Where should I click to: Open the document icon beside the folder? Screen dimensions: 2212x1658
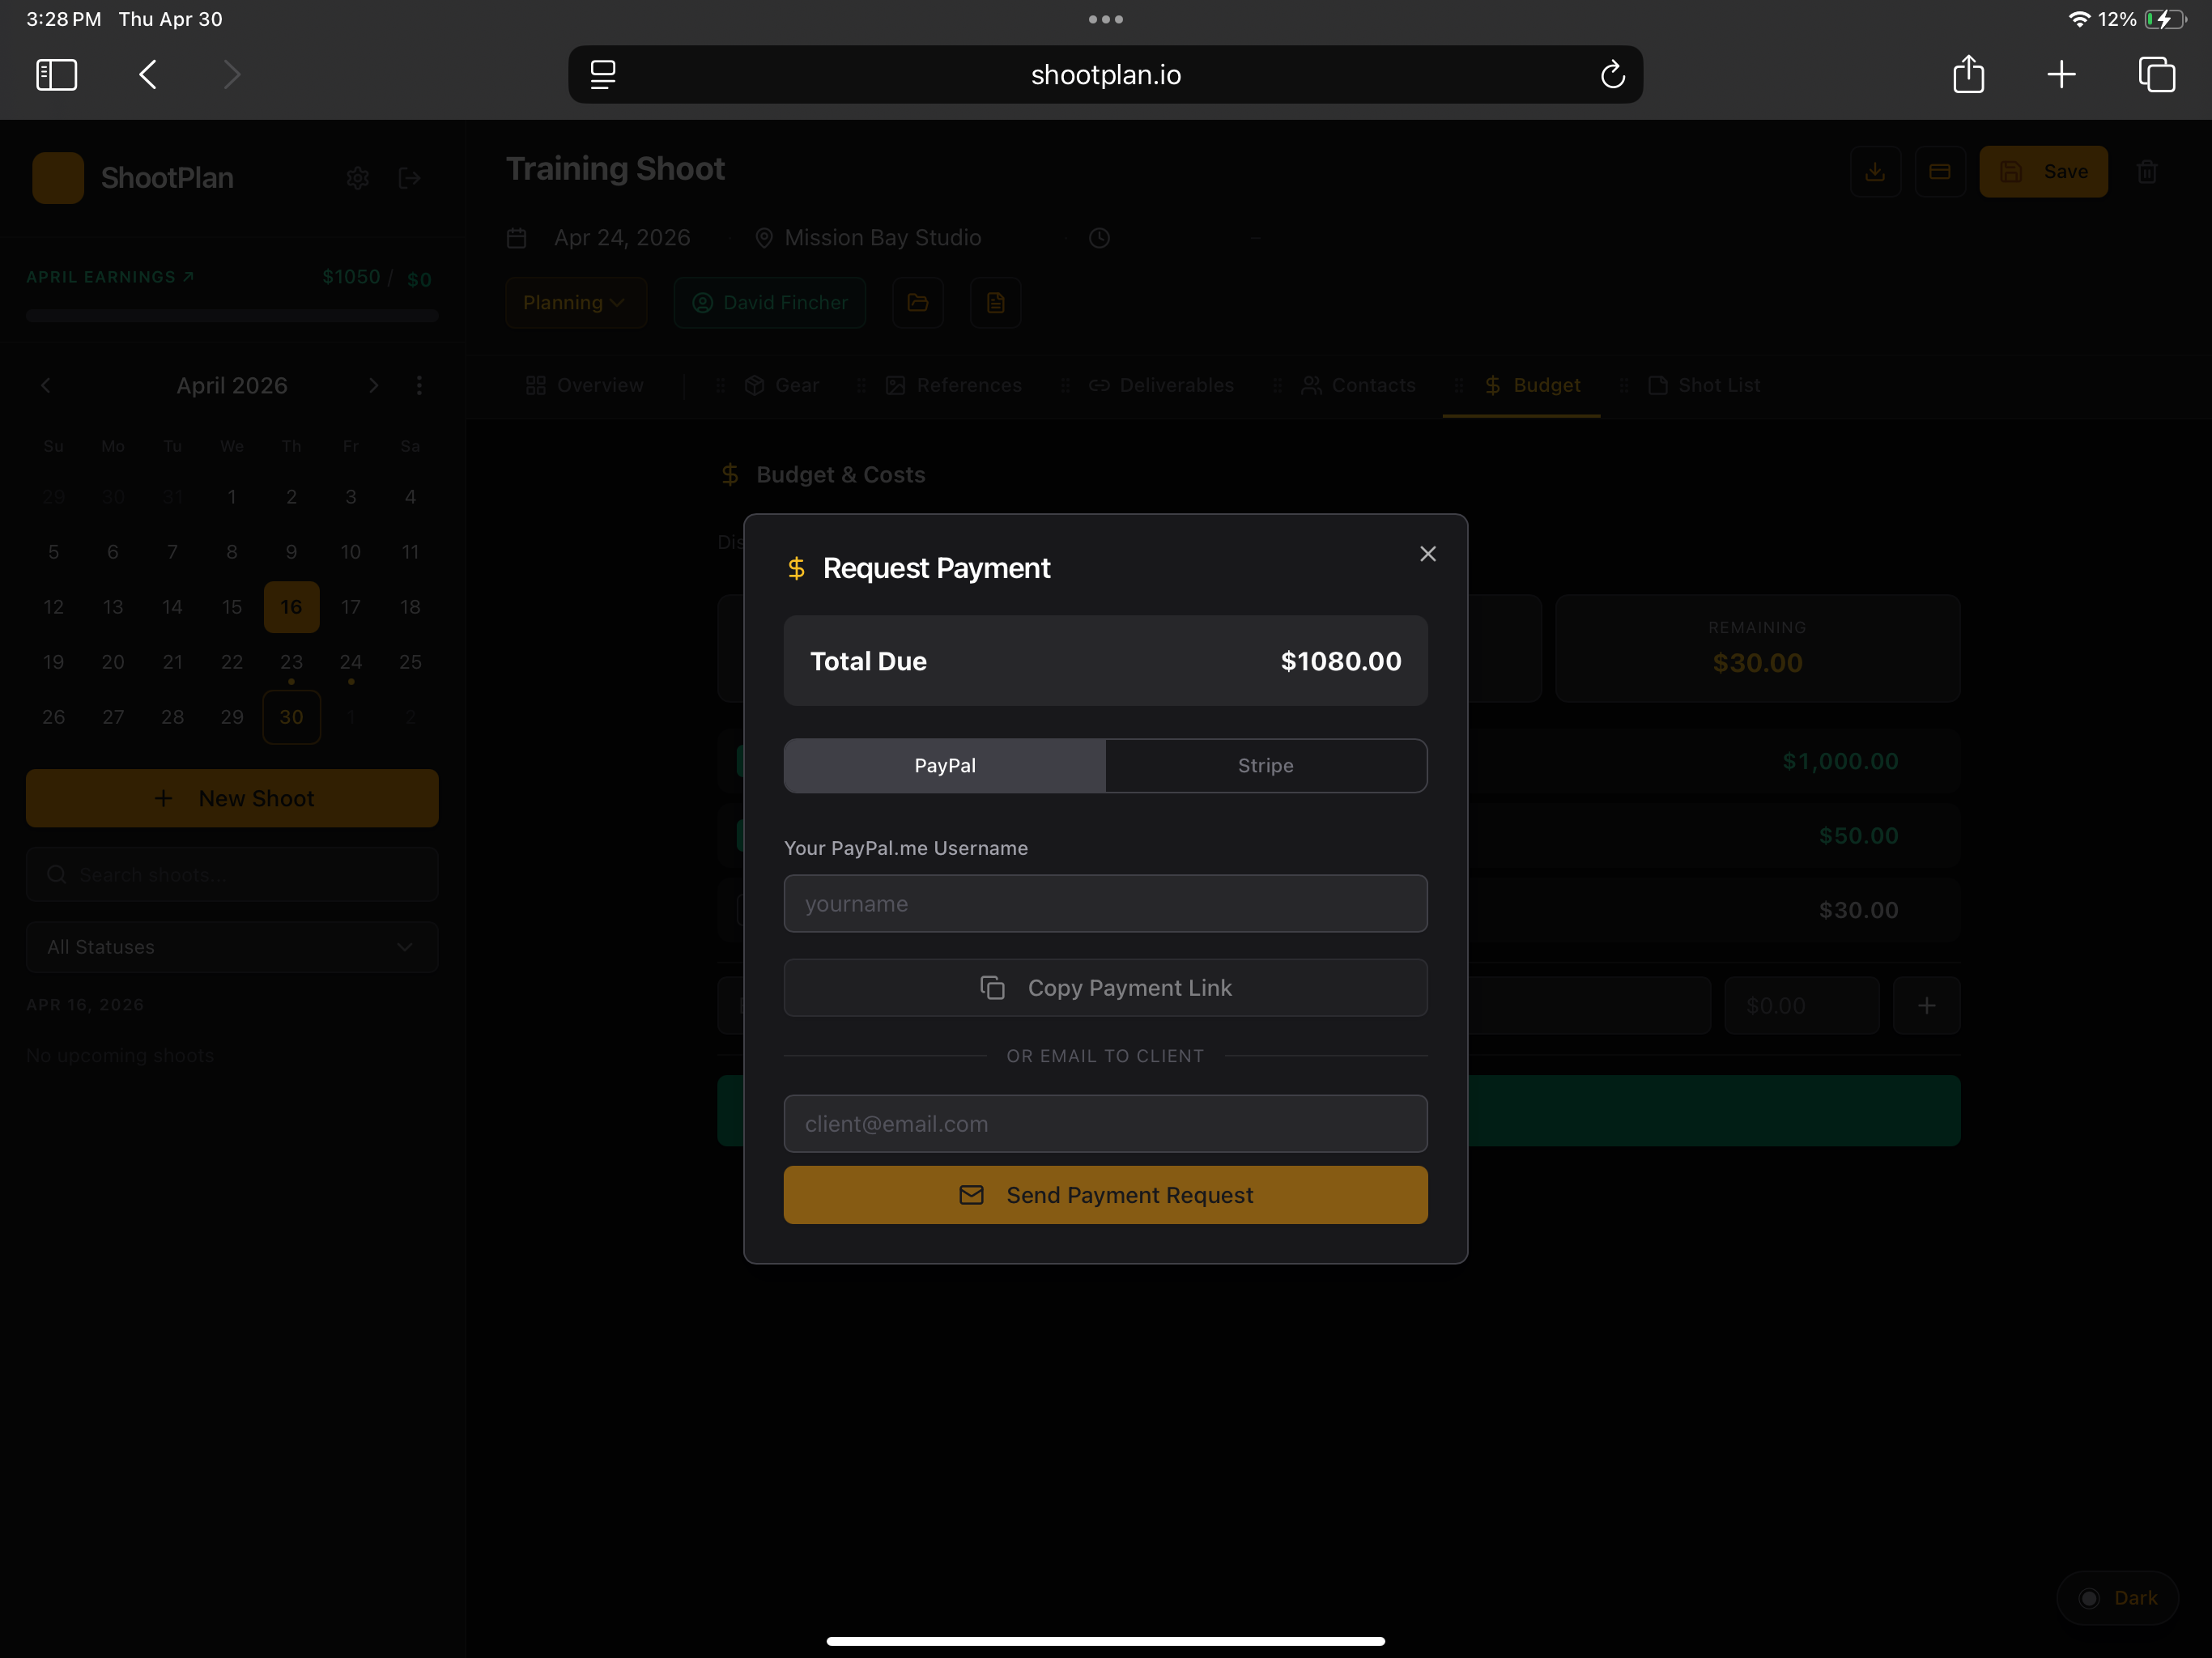click(x=996, y=302)
